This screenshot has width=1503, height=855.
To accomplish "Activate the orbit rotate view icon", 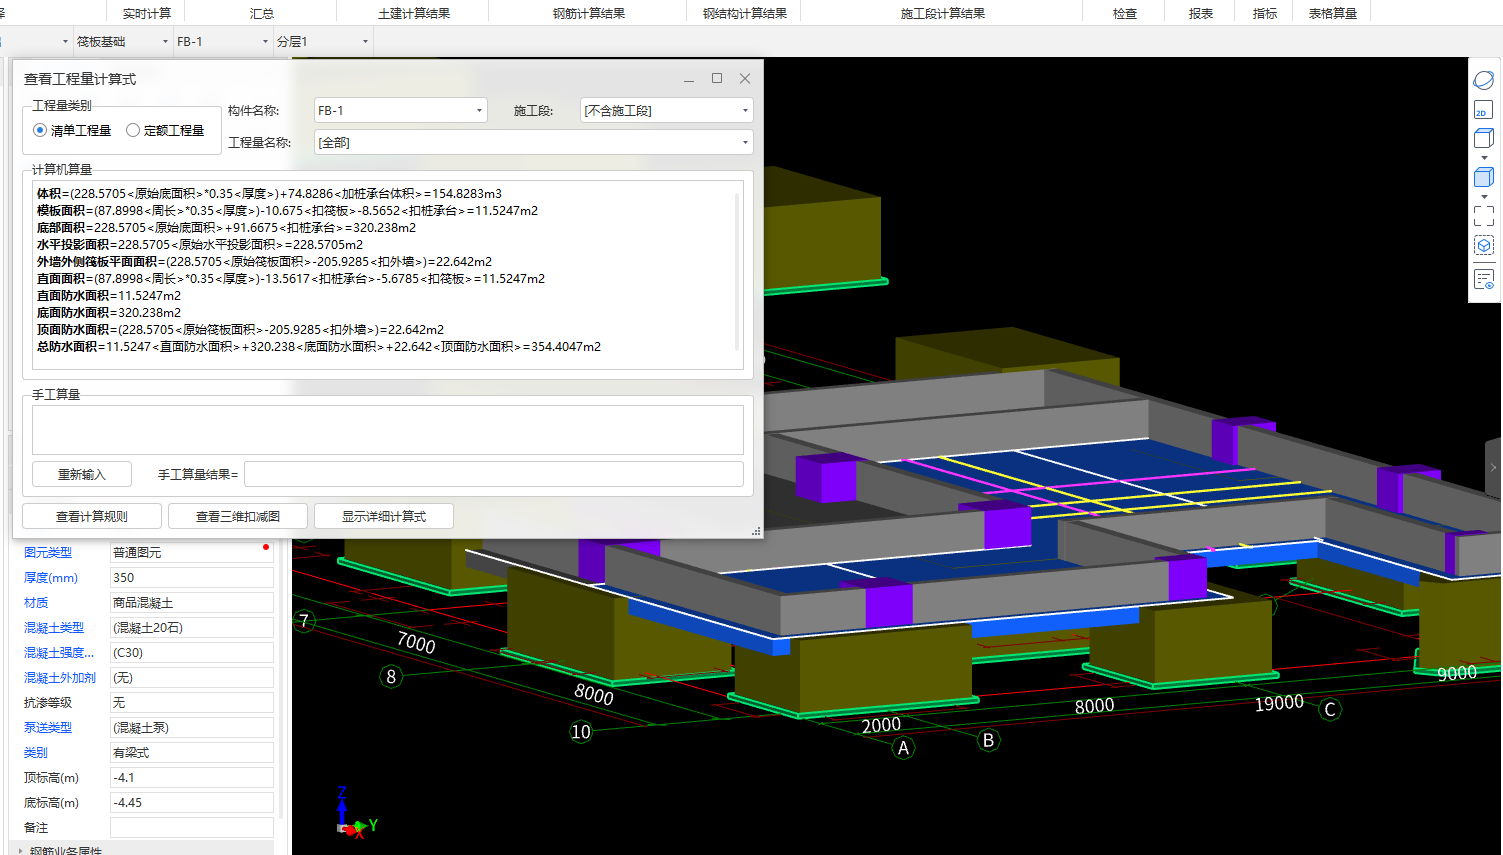I will 1483,80.
